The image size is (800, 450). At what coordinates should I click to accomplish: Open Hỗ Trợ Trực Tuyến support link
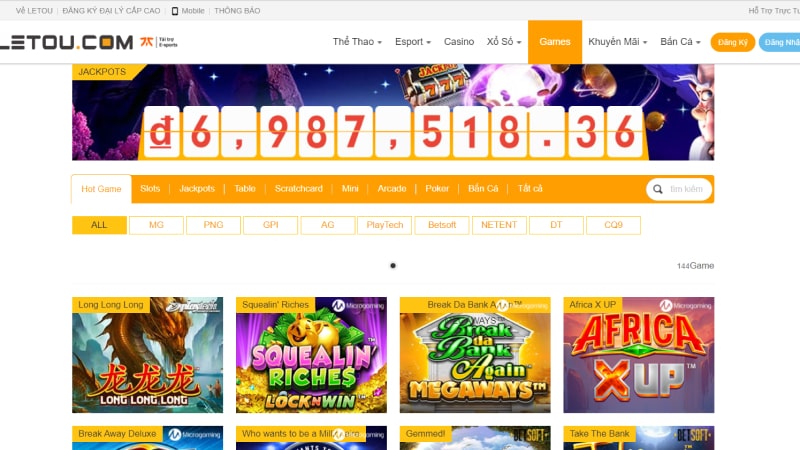(x=774, y=11)
